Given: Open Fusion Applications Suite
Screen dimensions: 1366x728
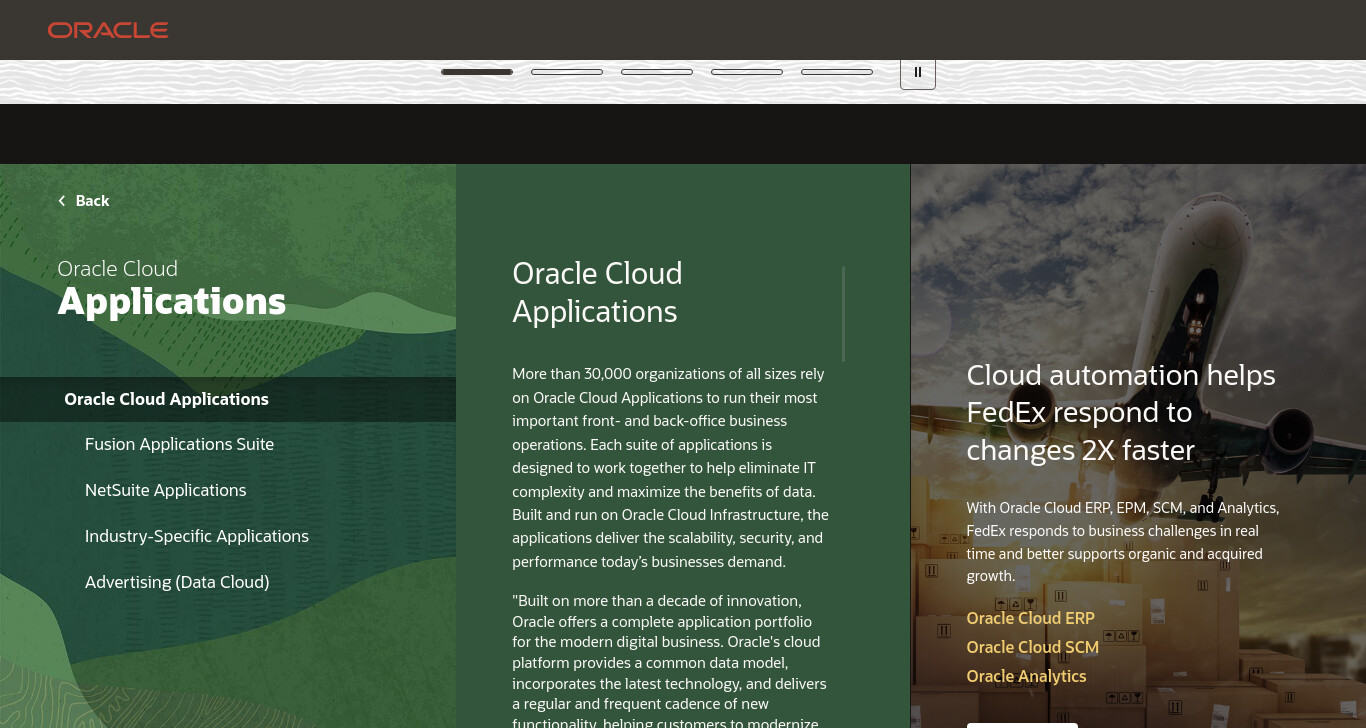Looking at the screenshot, I should [180, 444].
